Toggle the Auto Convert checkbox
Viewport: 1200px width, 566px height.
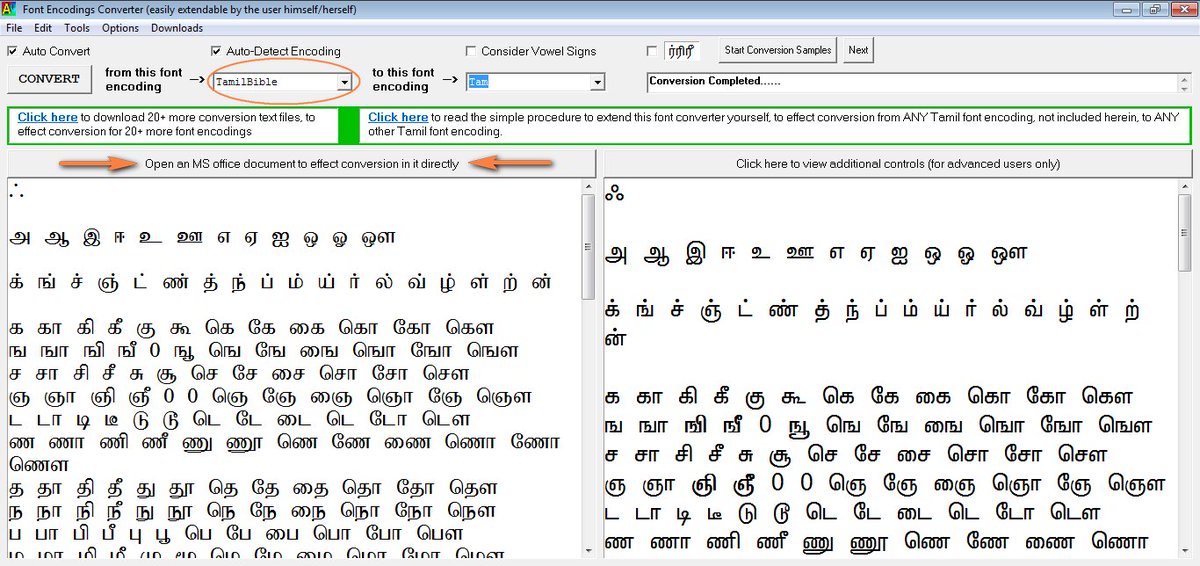point(12,51)
